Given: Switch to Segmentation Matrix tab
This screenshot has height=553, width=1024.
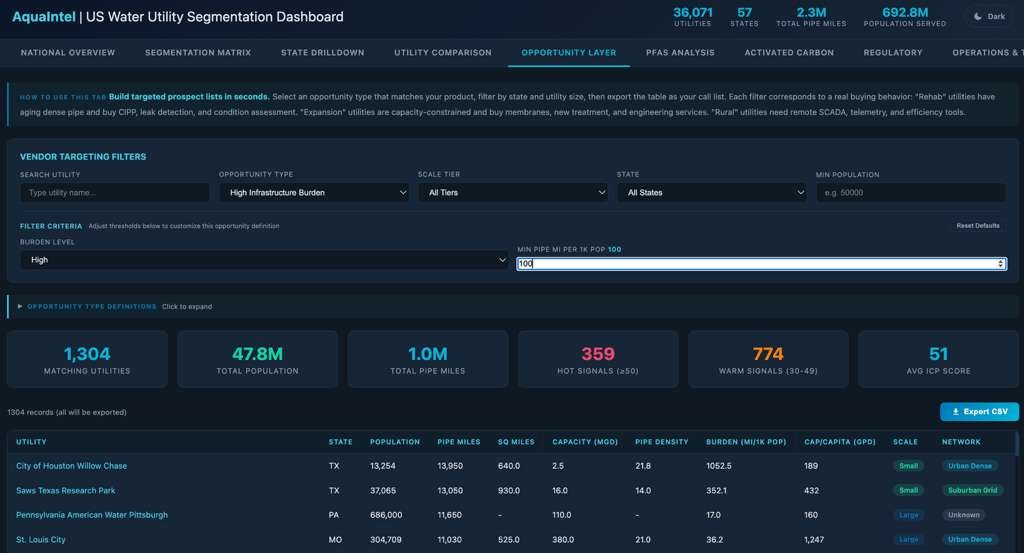Looking at the screenshot, I should coord(198,52).
